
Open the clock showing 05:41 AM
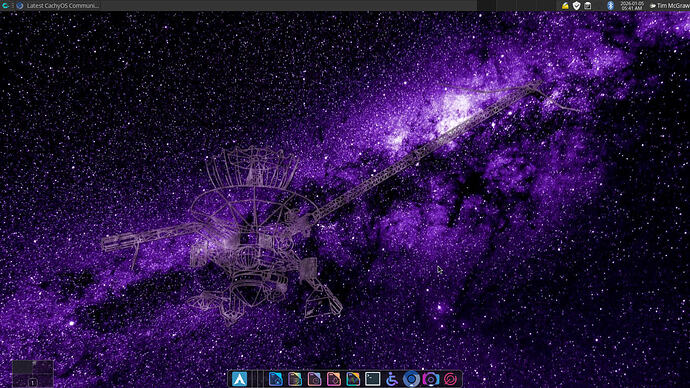click(x=631, y=6)
